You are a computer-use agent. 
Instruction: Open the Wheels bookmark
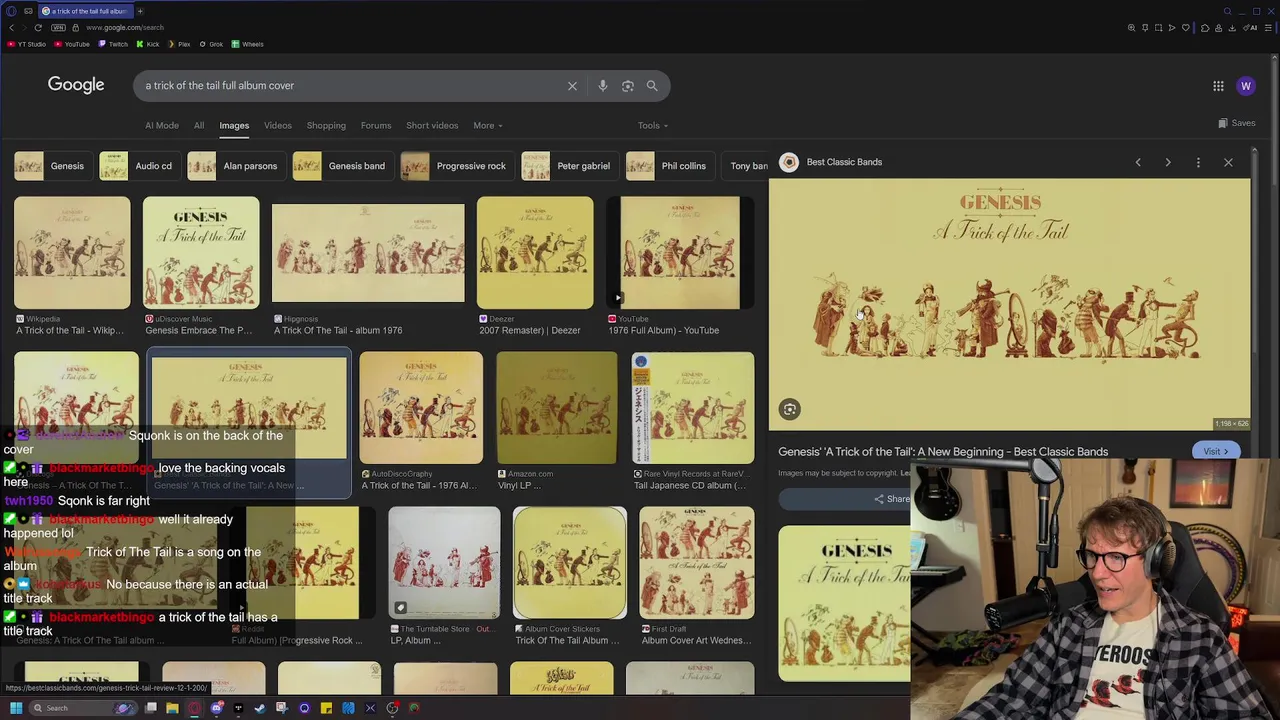248,44
